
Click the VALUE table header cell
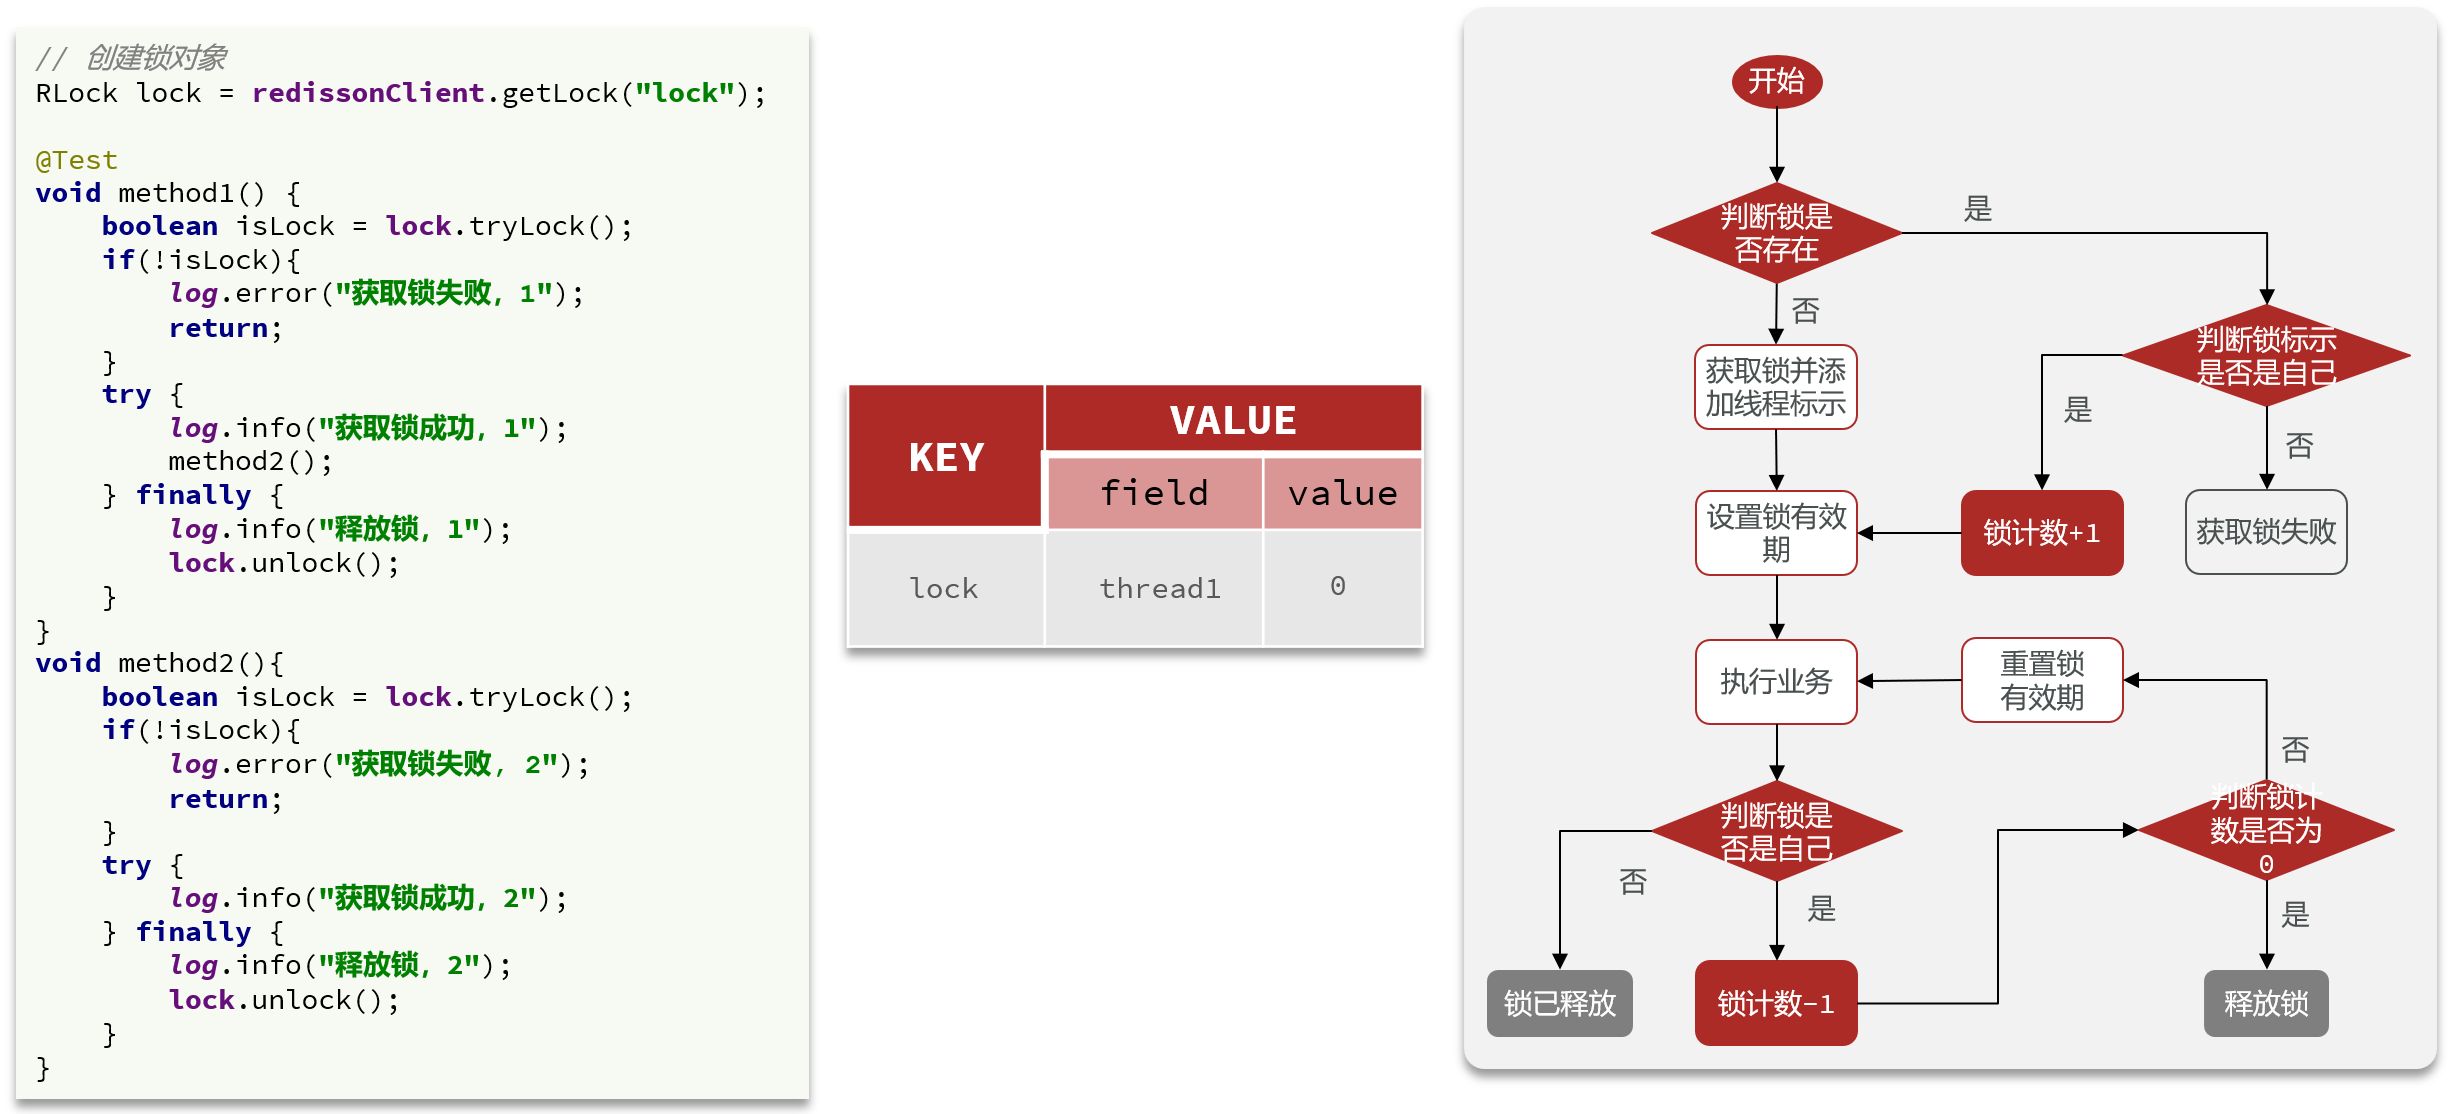[1233, 420]
